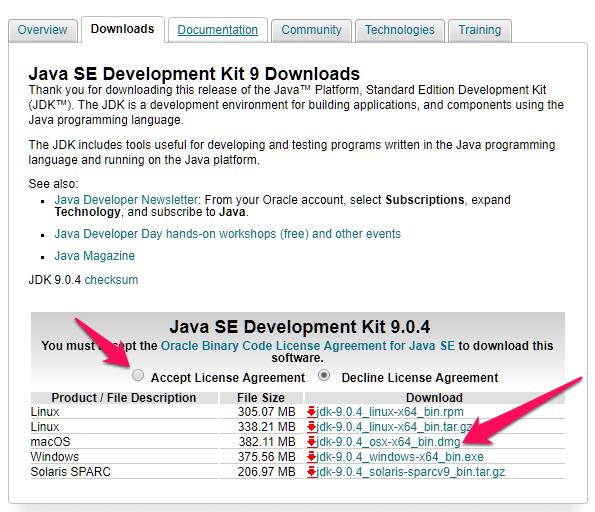This screenshot has width=595, height=512.
Task: Click the 206.97 MB file size value
Action: coord(266,472)
